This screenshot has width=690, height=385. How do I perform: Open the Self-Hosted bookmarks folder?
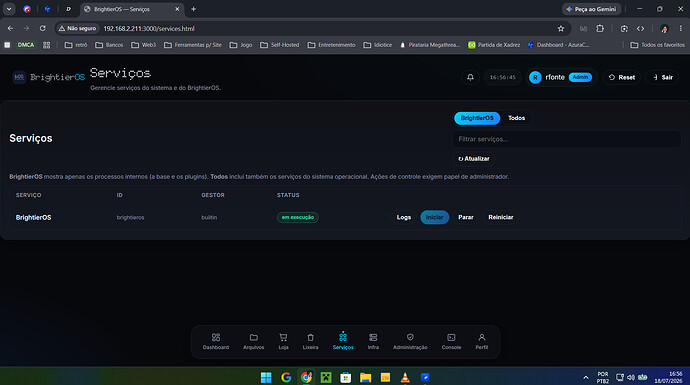[x=279, y=45]
